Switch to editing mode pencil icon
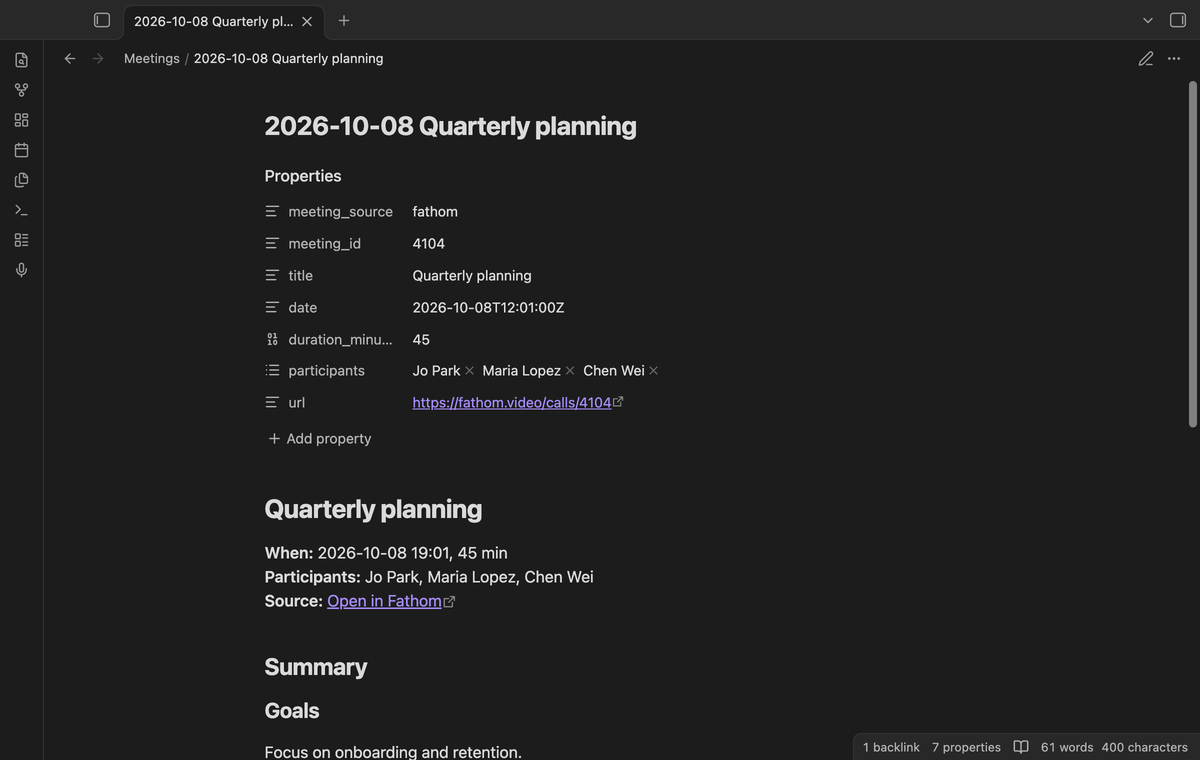Screen dimensions: 1200x760 [1146, 58]
